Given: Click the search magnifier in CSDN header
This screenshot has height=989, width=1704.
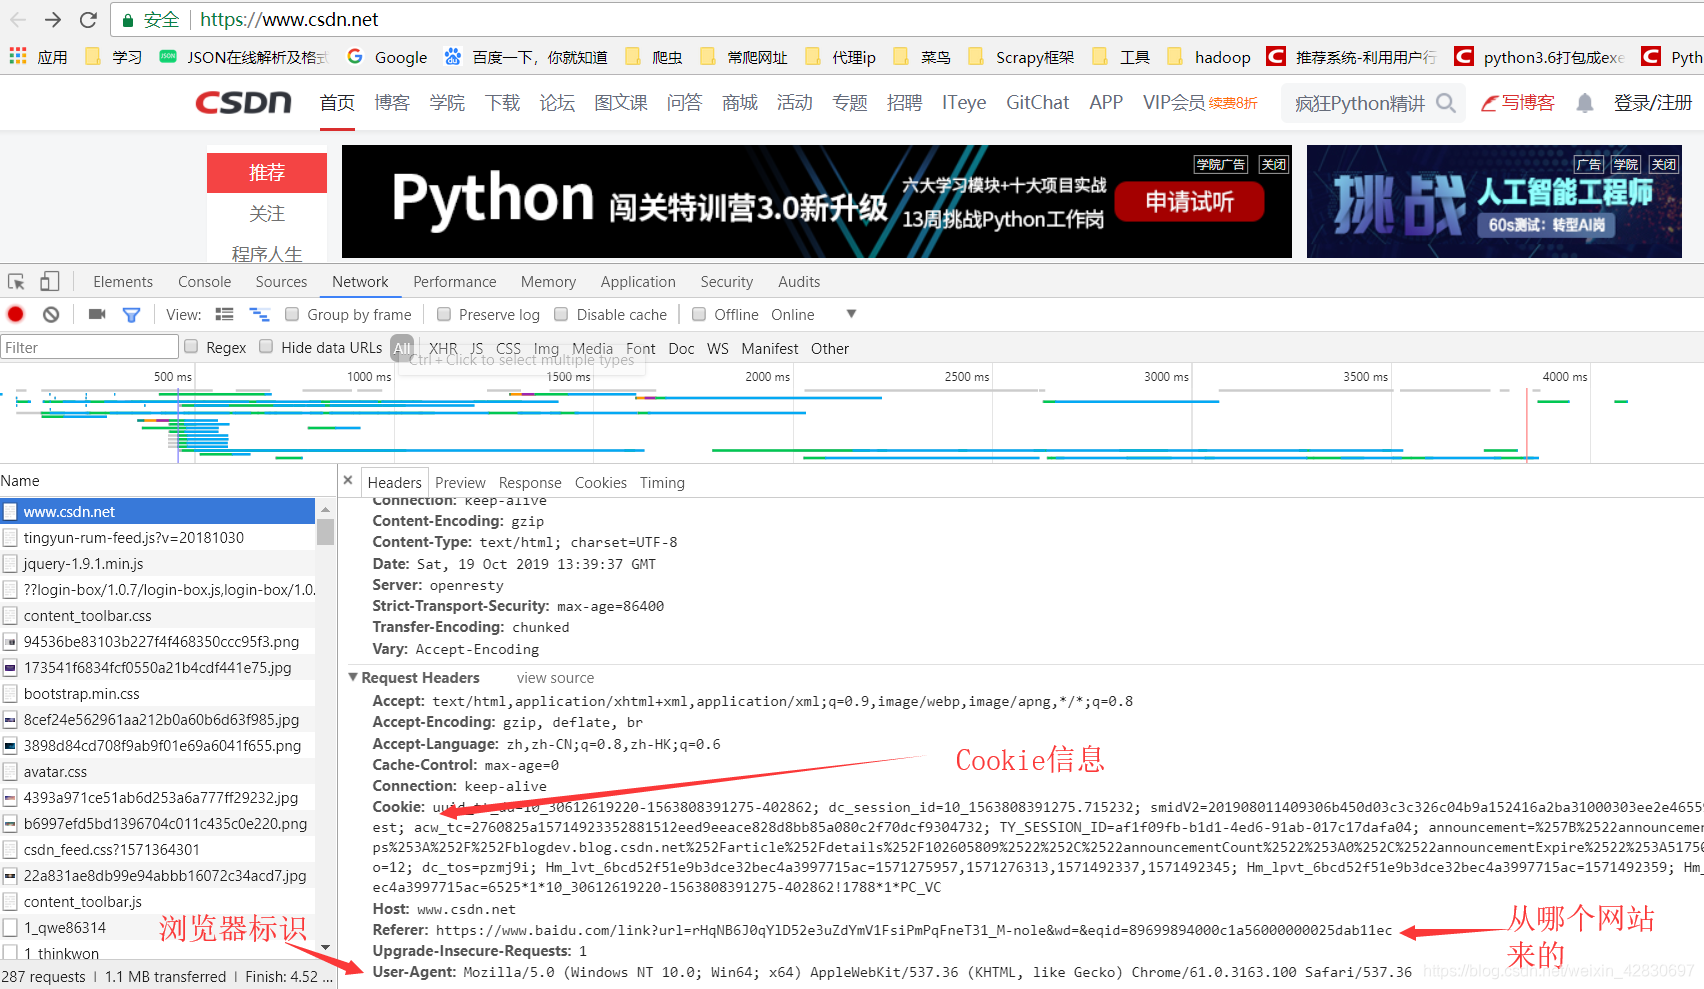Looking at the screenshot, I should 1445,103.
